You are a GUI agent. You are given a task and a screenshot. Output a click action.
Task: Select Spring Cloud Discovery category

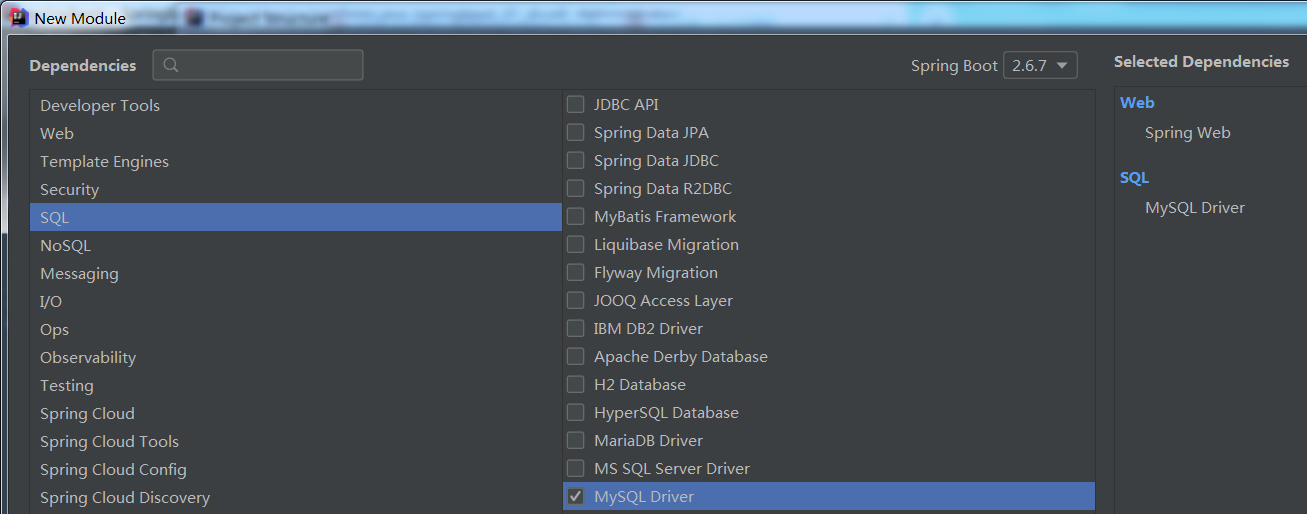click(x=296, y=497)
